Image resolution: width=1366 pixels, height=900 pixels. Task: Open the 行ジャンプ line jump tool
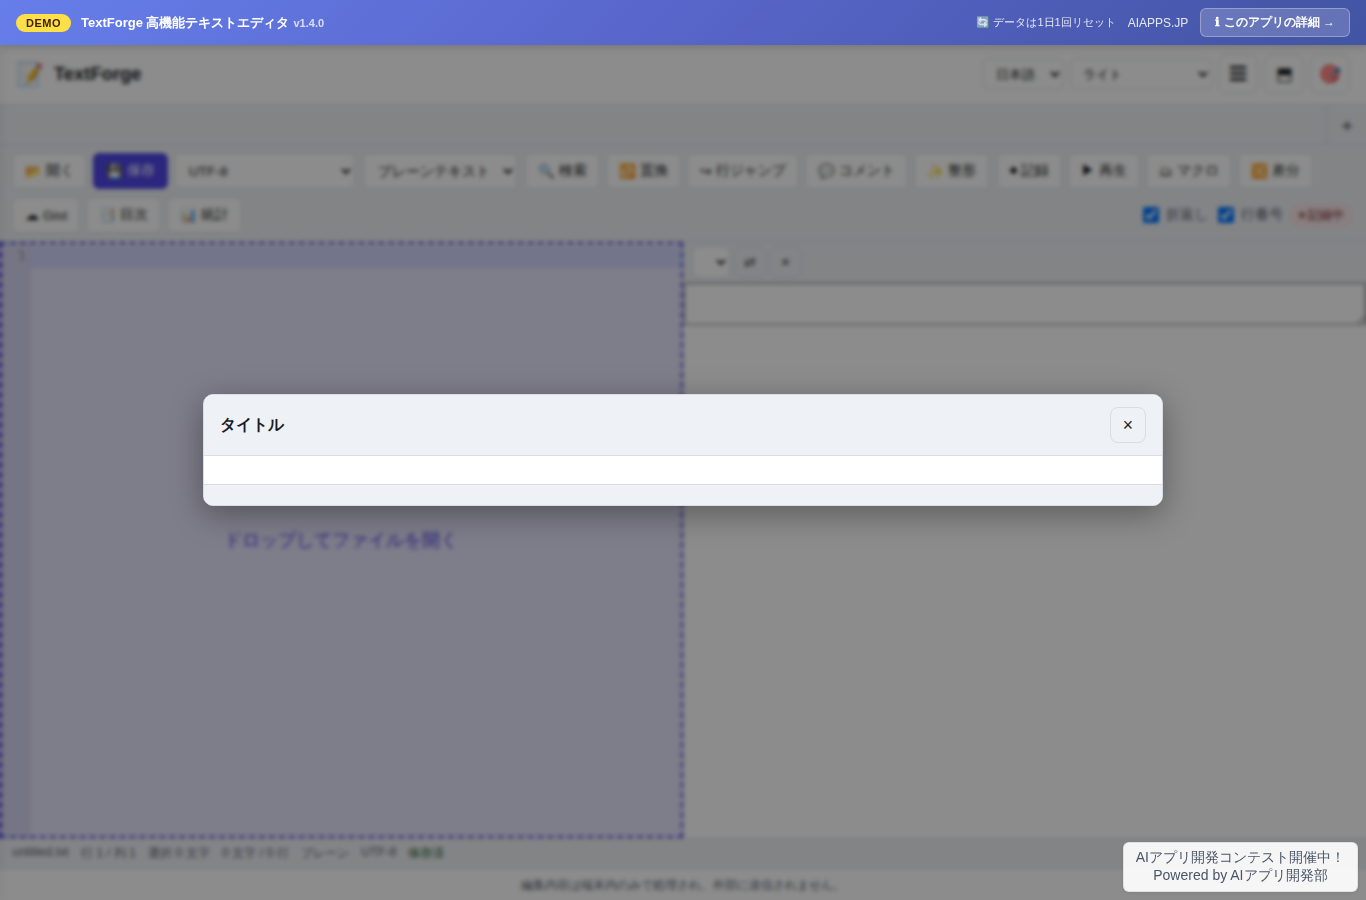point(743,171)
